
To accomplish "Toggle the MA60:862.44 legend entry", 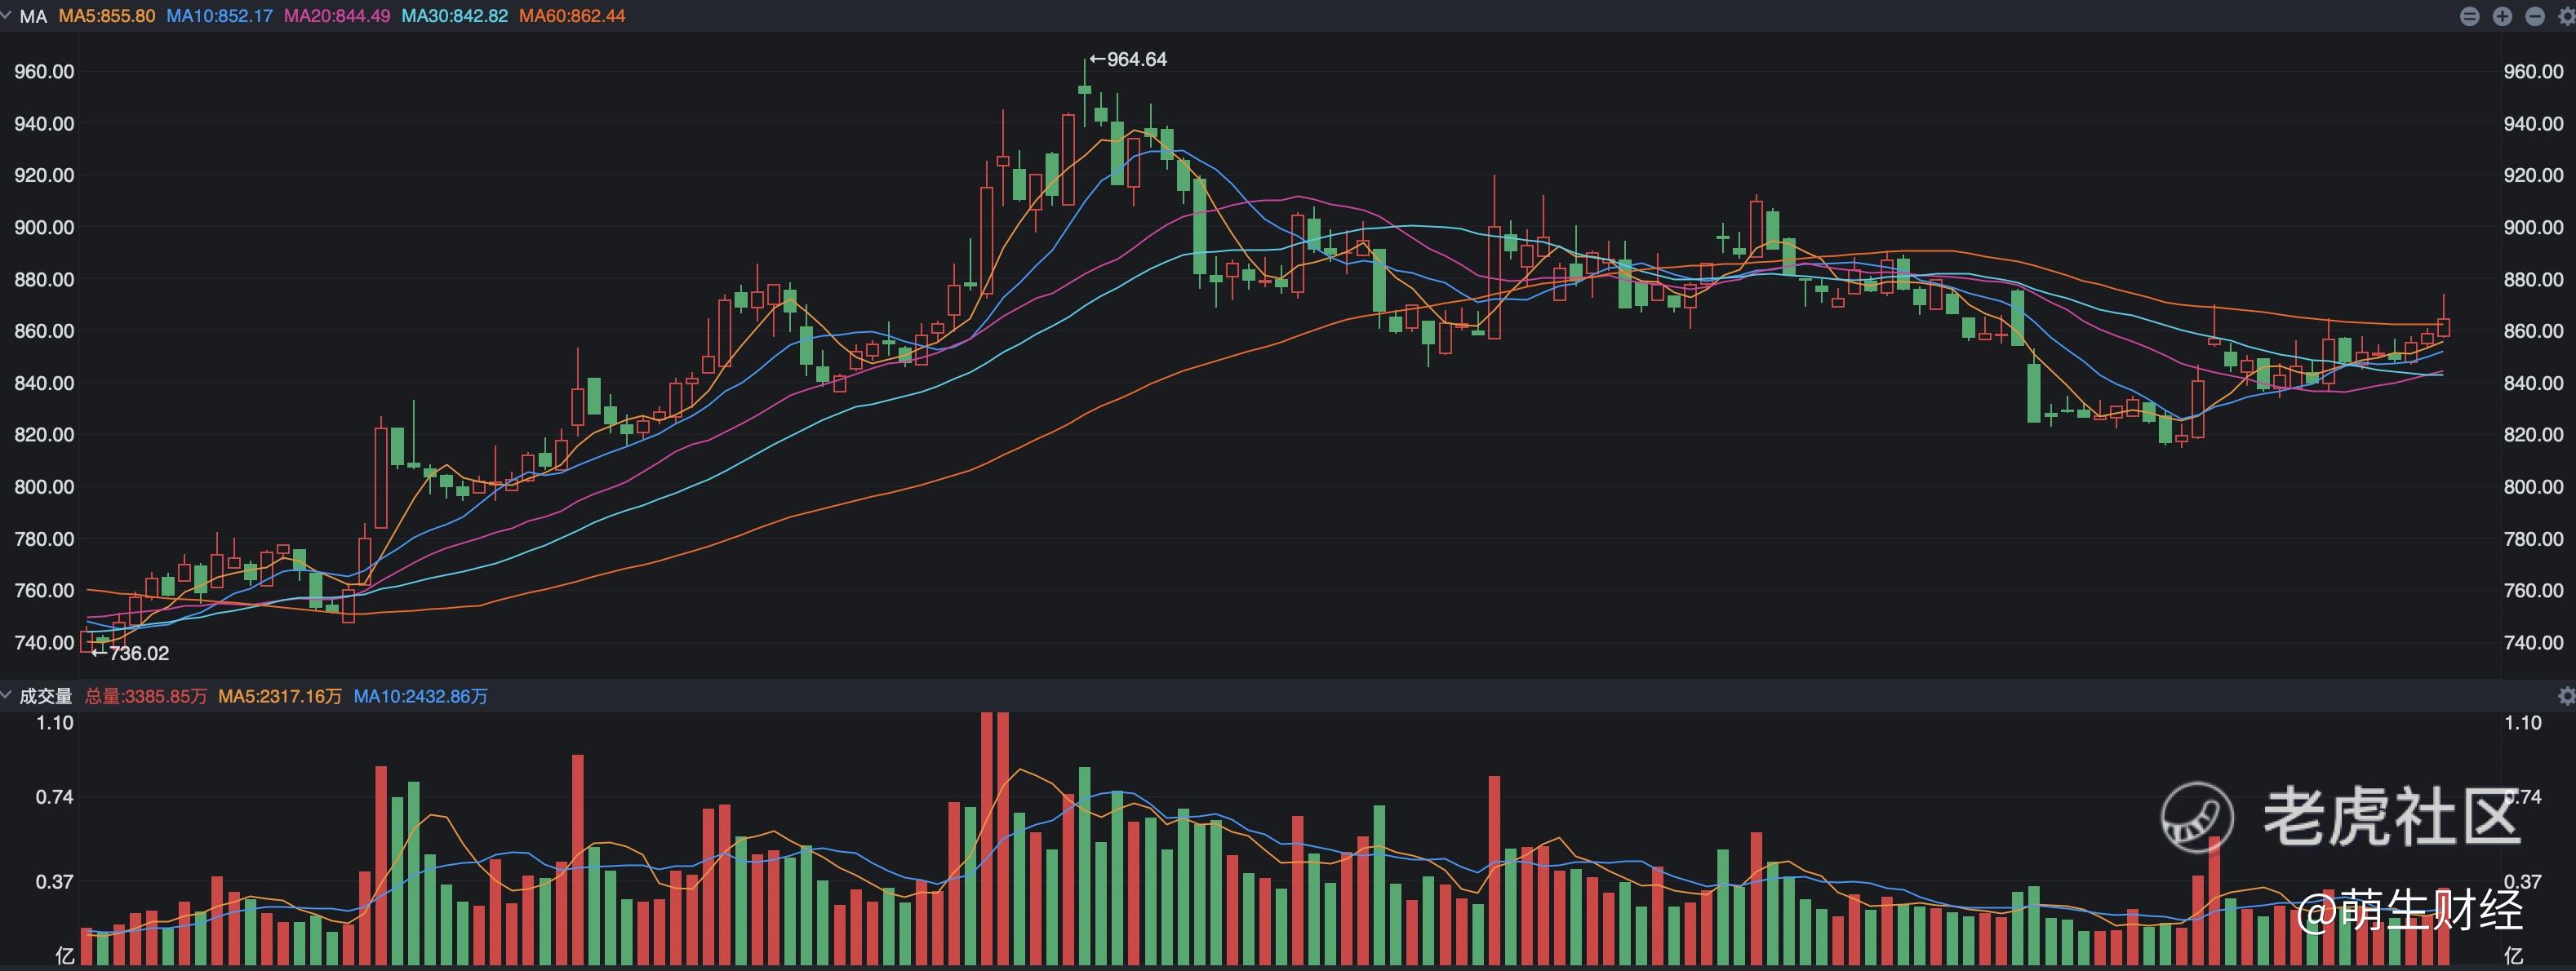I will click(x=572, y=16).
